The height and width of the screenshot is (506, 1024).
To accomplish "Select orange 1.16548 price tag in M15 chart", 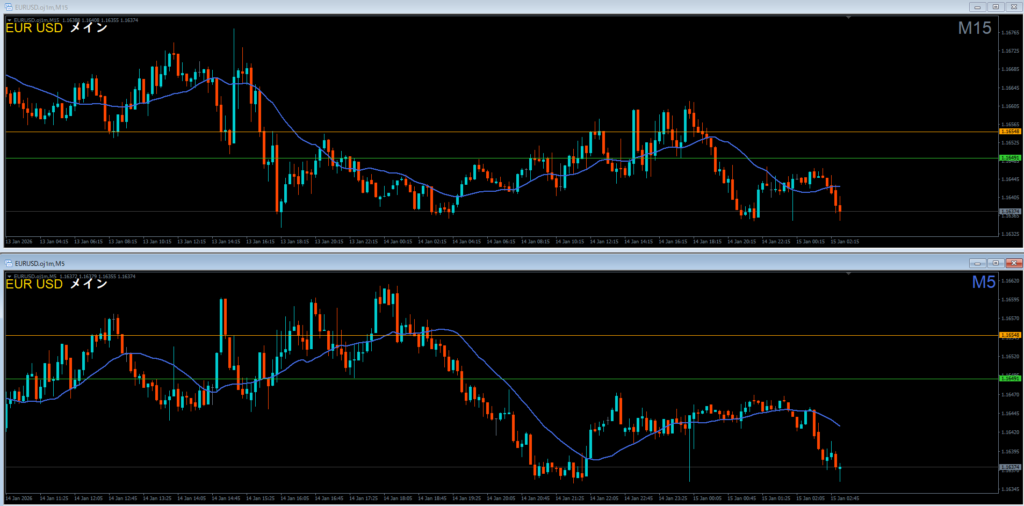I will pyautogui.click(x=1010, y=132).
